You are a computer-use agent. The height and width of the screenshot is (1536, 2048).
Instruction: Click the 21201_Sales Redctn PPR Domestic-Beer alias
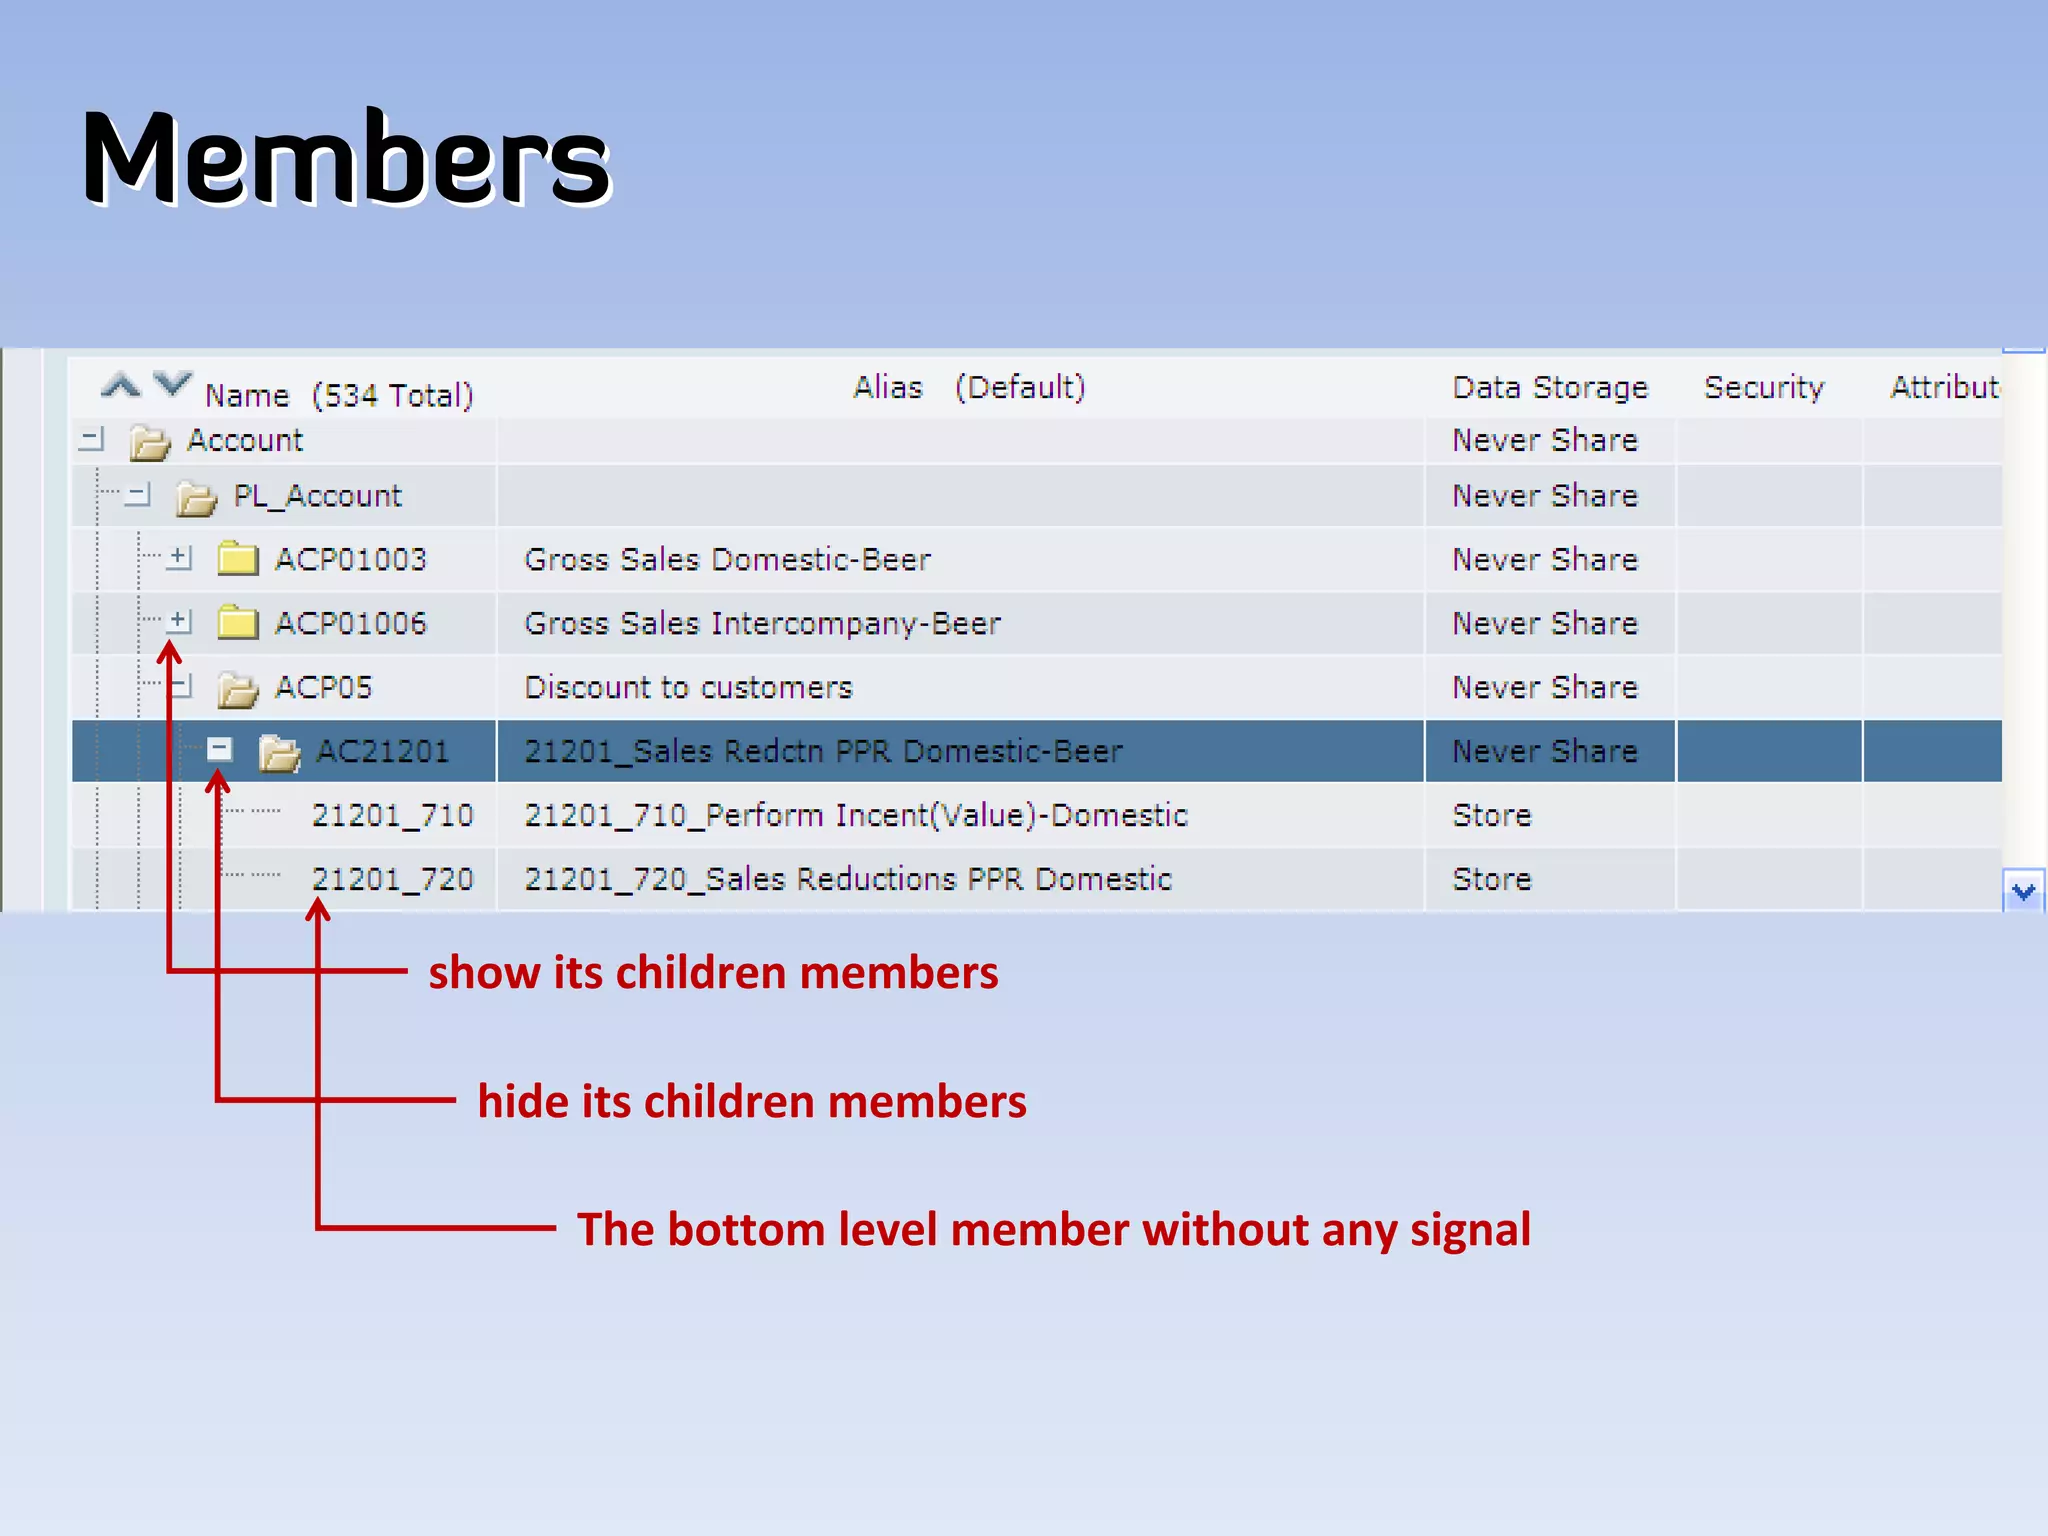pyautogui.click(x=824, y=751)
